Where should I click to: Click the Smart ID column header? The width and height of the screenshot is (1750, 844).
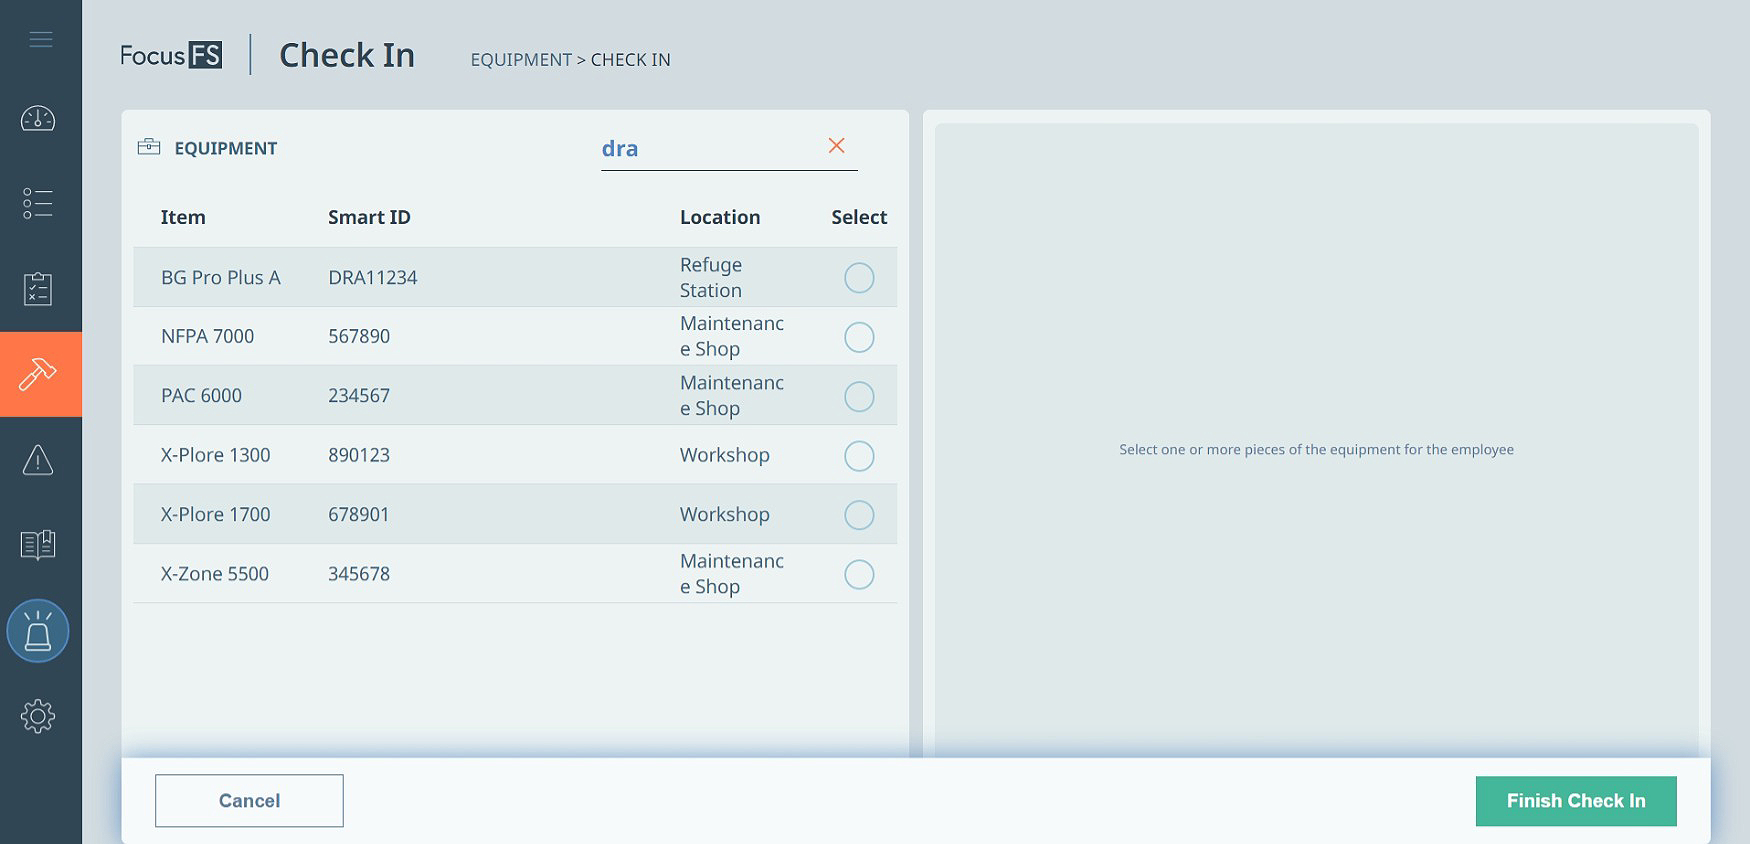pyautogui.click(x=369, y=217)
